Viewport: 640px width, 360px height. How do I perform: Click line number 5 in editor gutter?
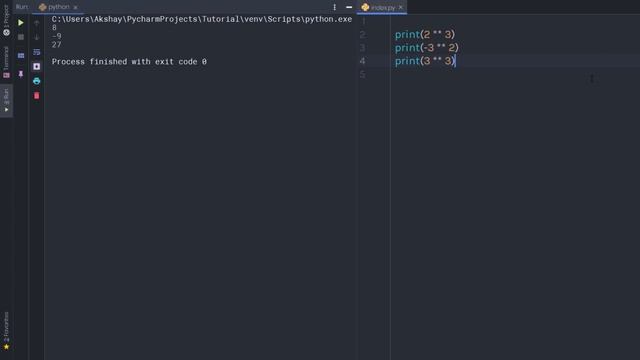(x=362, y=74)
